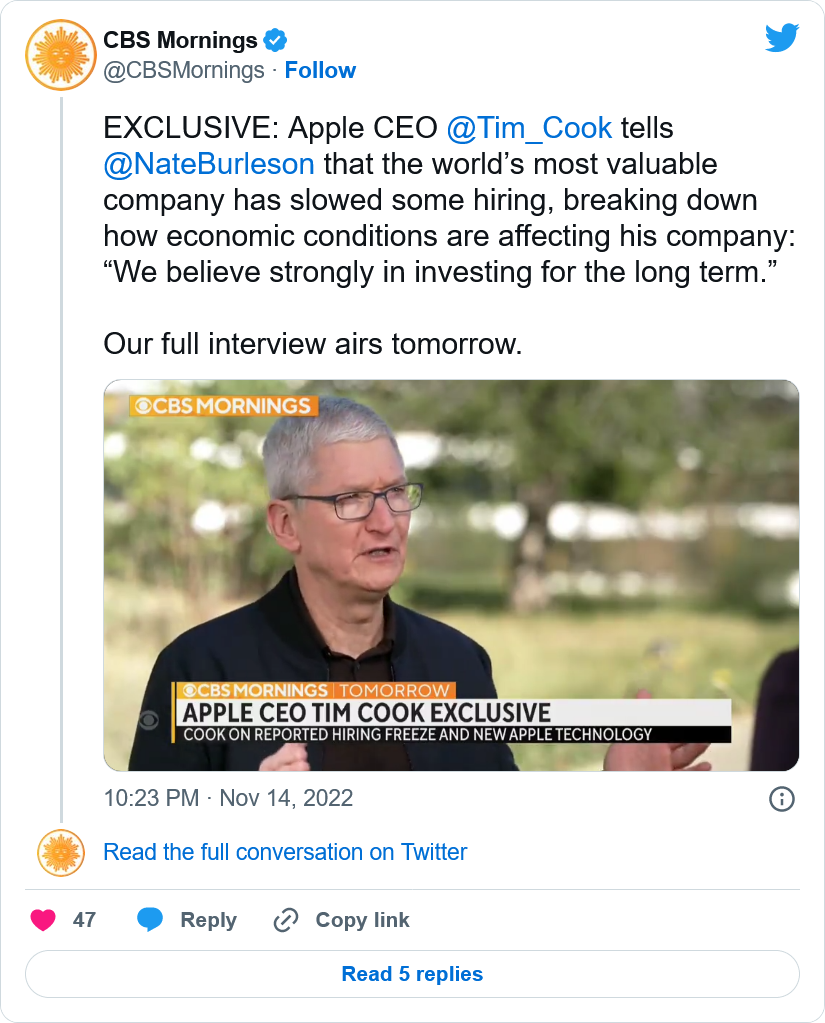The width and height of the screenshot is (825, 1023).
Task: Like the tweet with the heart icon
Action: [x=43, y=920]
